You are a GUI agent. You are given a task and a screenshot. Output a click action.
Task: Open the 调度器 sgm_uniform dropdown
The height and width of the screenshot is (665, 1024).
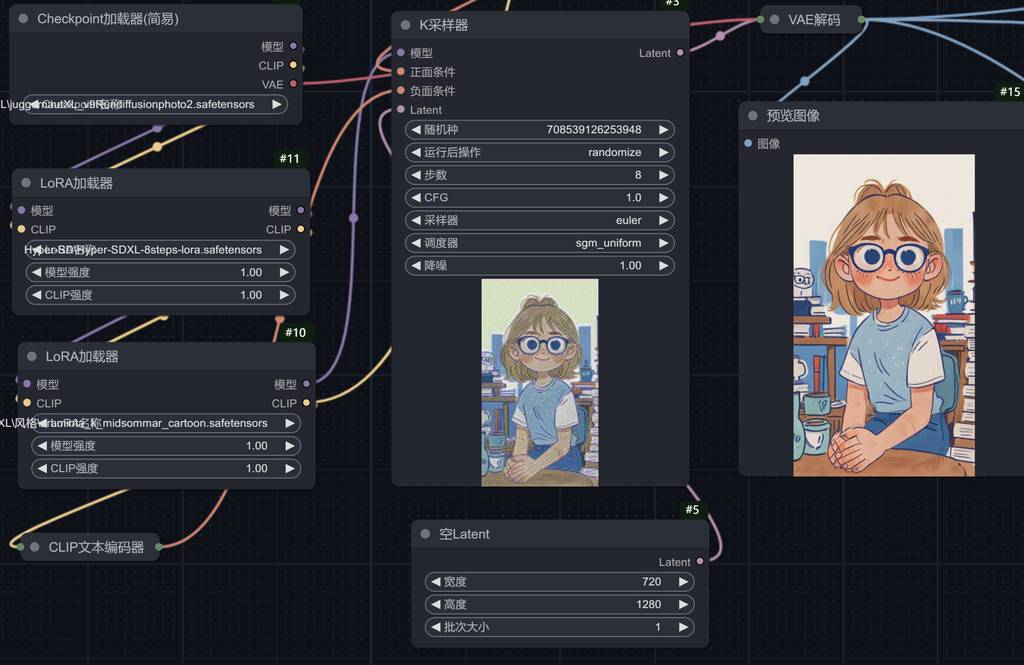point(540,243)
